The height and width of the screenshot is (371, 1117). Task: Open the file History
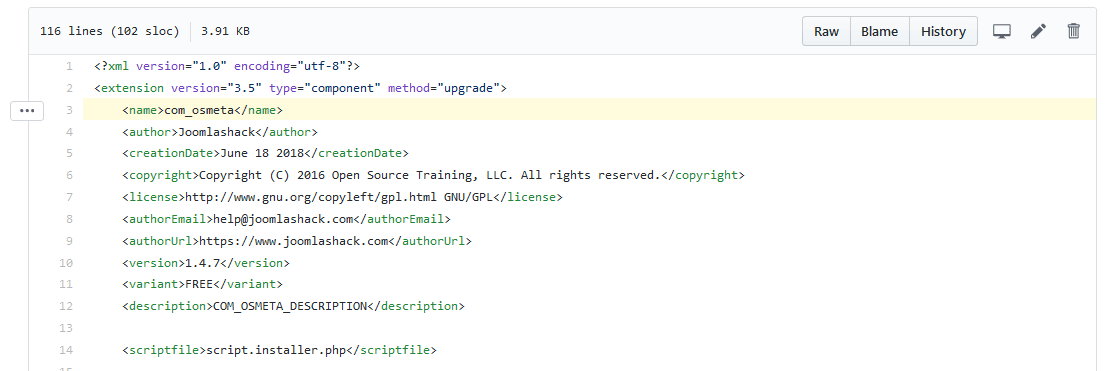coord(943,31)
